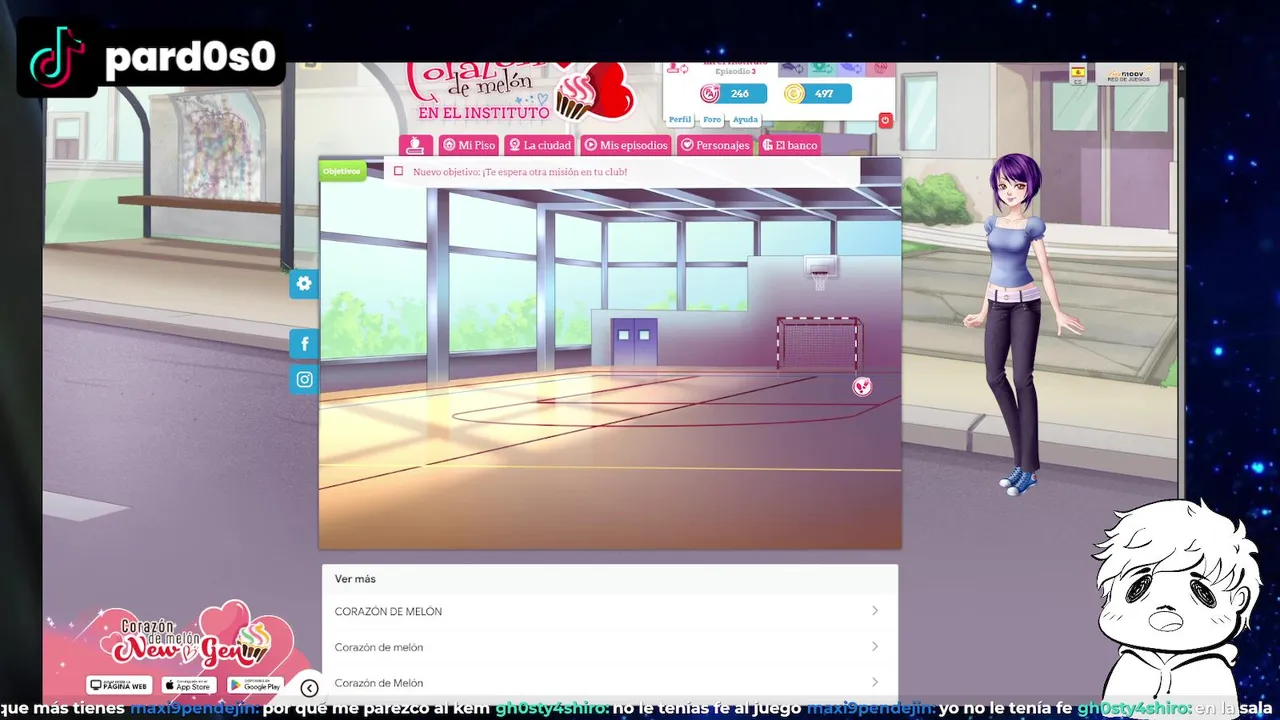Click the Corazón de melón cupcake logo

pyautogui.click(x=520, y=92)
